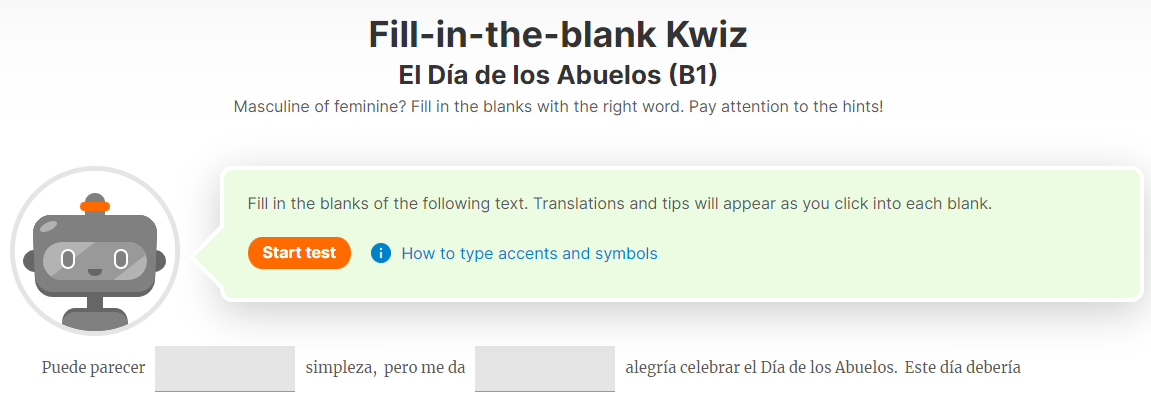Focus the blank after 'pero me da'
Screen dimensions: 1151x395
(x=545, y=369)
